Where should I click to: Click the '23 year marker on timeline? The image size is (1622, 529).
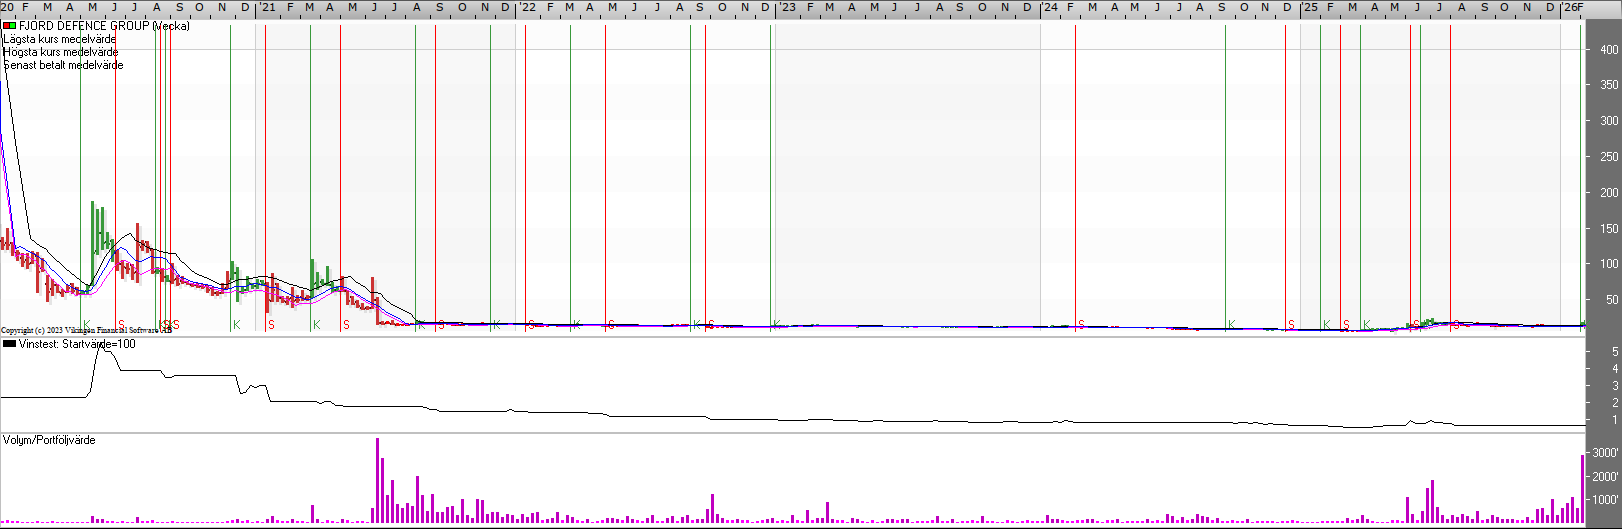click(x=788, y=7)
